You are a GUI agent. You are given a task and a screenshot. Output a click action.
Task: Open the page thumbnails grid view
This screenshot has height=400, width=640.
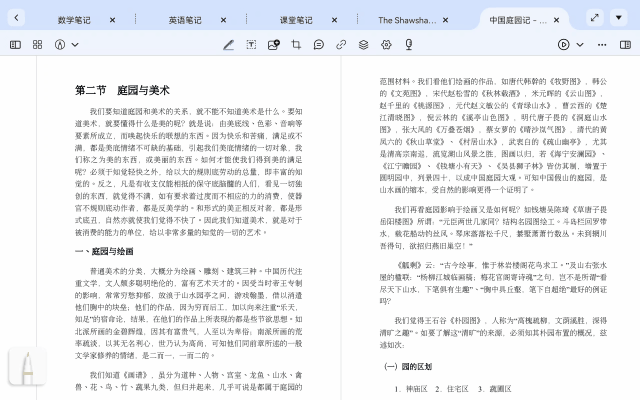38,44
